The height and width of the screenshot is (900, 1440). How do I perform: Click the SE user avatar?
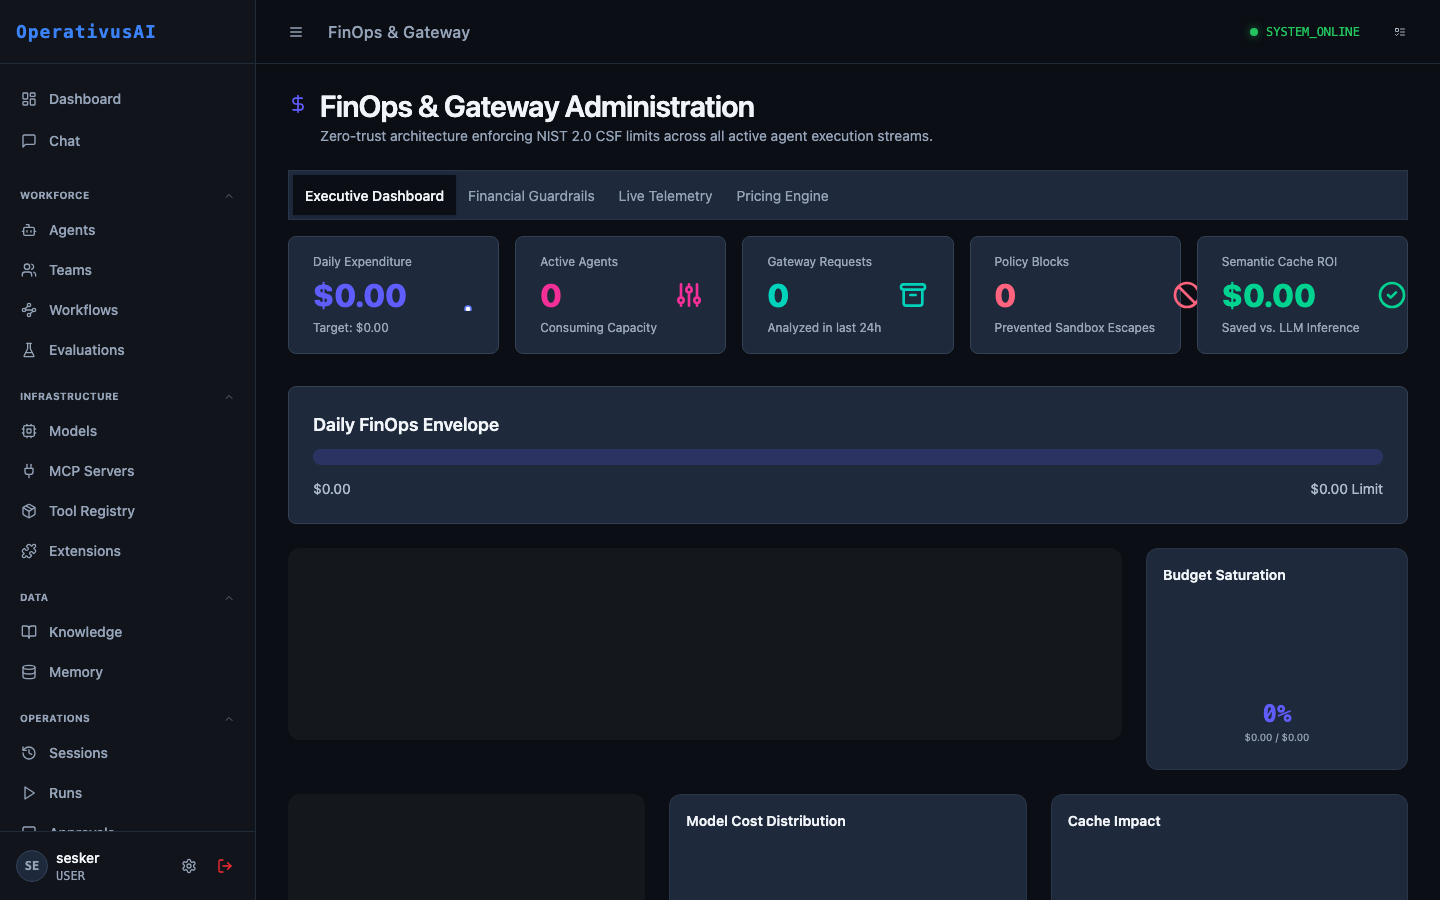(x=32, y=866)
